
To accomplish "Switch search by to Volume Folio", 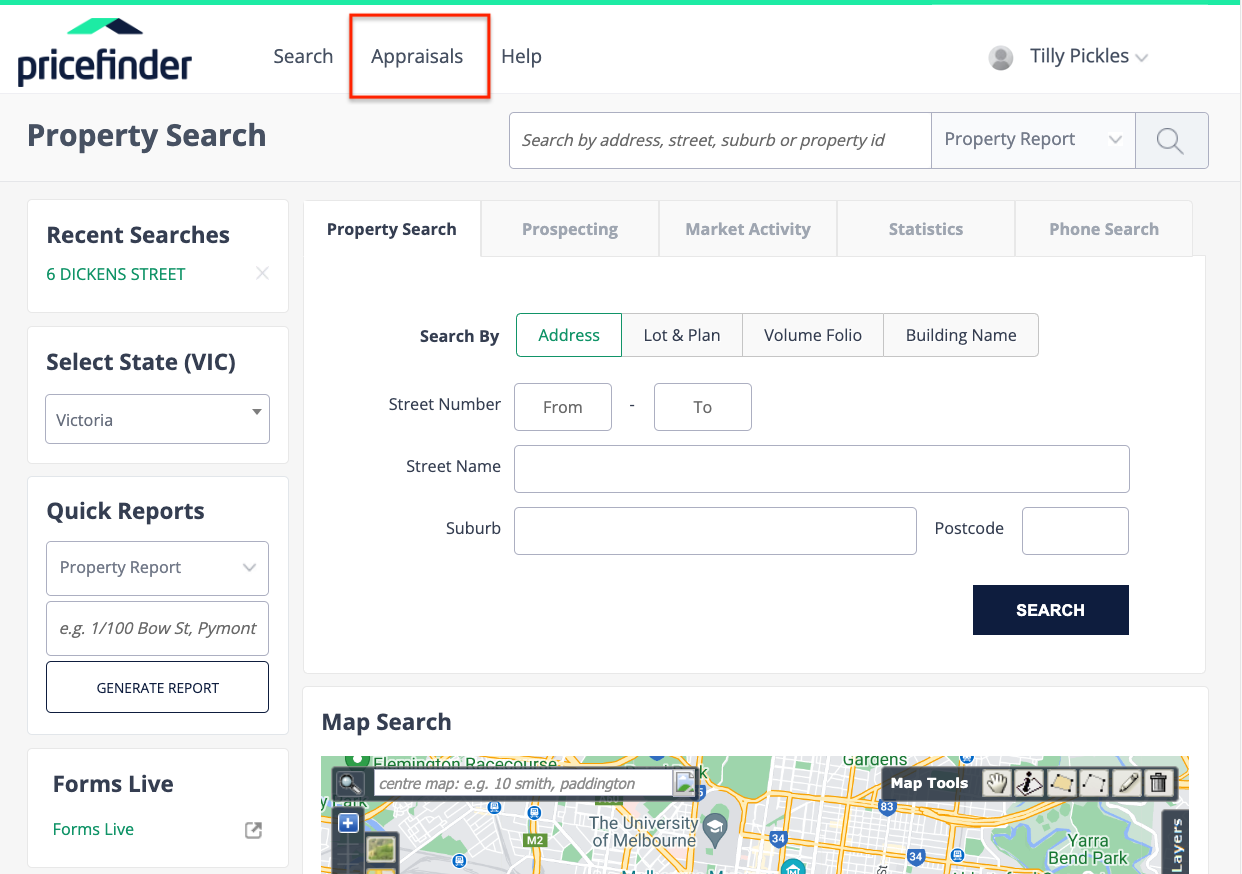I will click(812, 335).
